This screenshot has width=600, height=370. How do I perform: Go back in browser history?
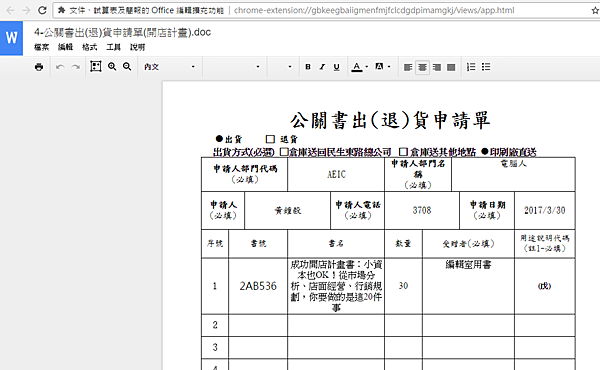10,10
